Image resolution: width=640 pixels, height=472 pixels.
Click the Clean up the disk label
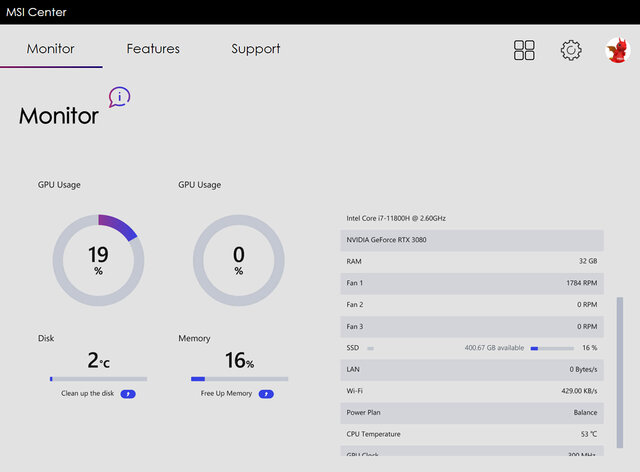89,394
